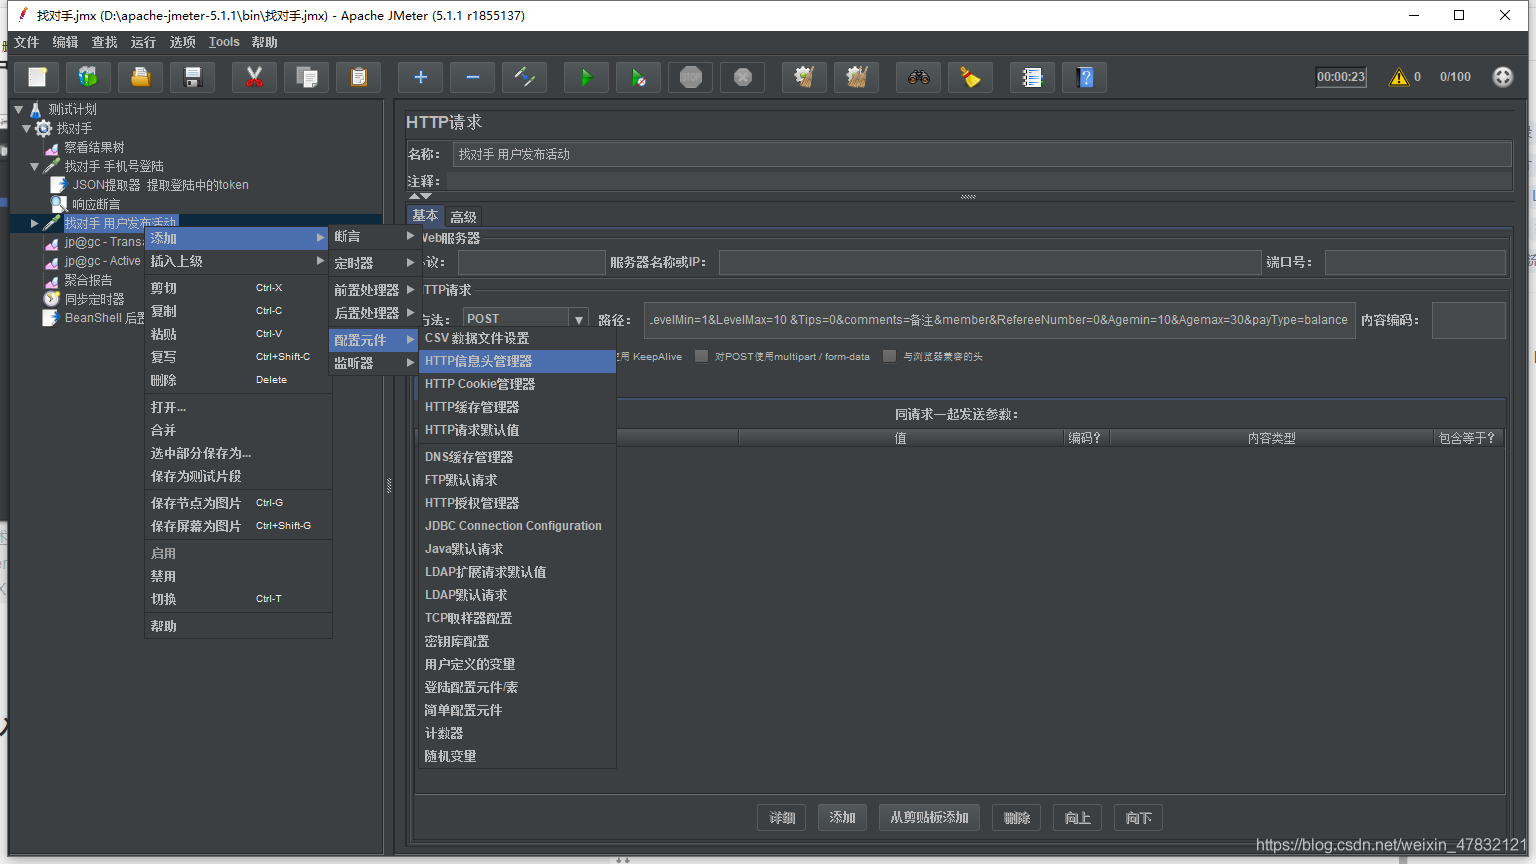This screenshot has height=864, width=1536.
Task: Select JDBC Connection Configuration item
Action: pos(518,526)
